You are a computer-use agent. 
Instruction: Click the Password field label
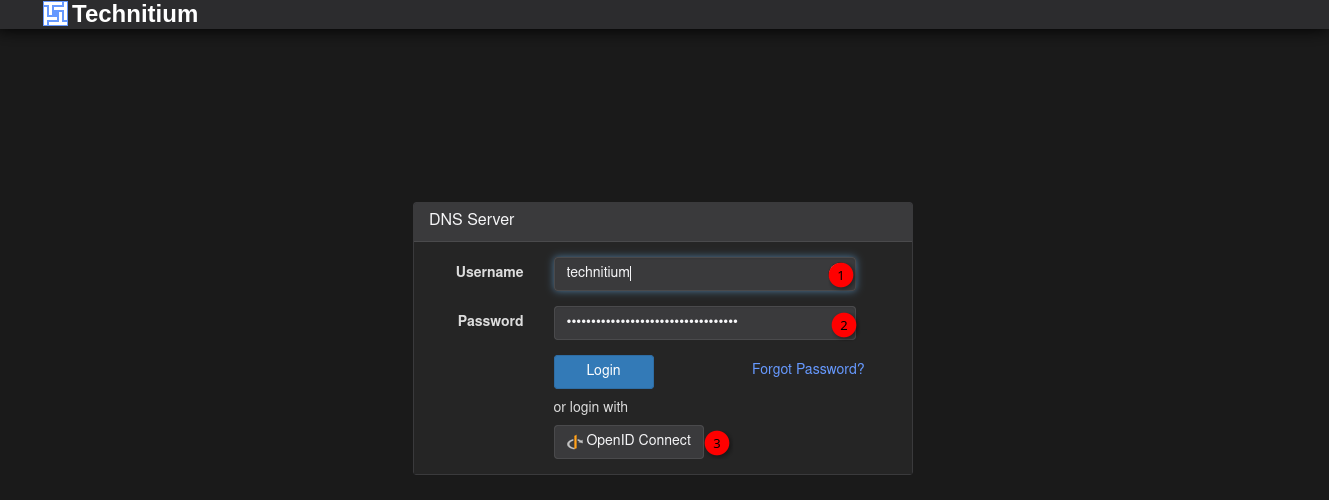pos(491,321)
